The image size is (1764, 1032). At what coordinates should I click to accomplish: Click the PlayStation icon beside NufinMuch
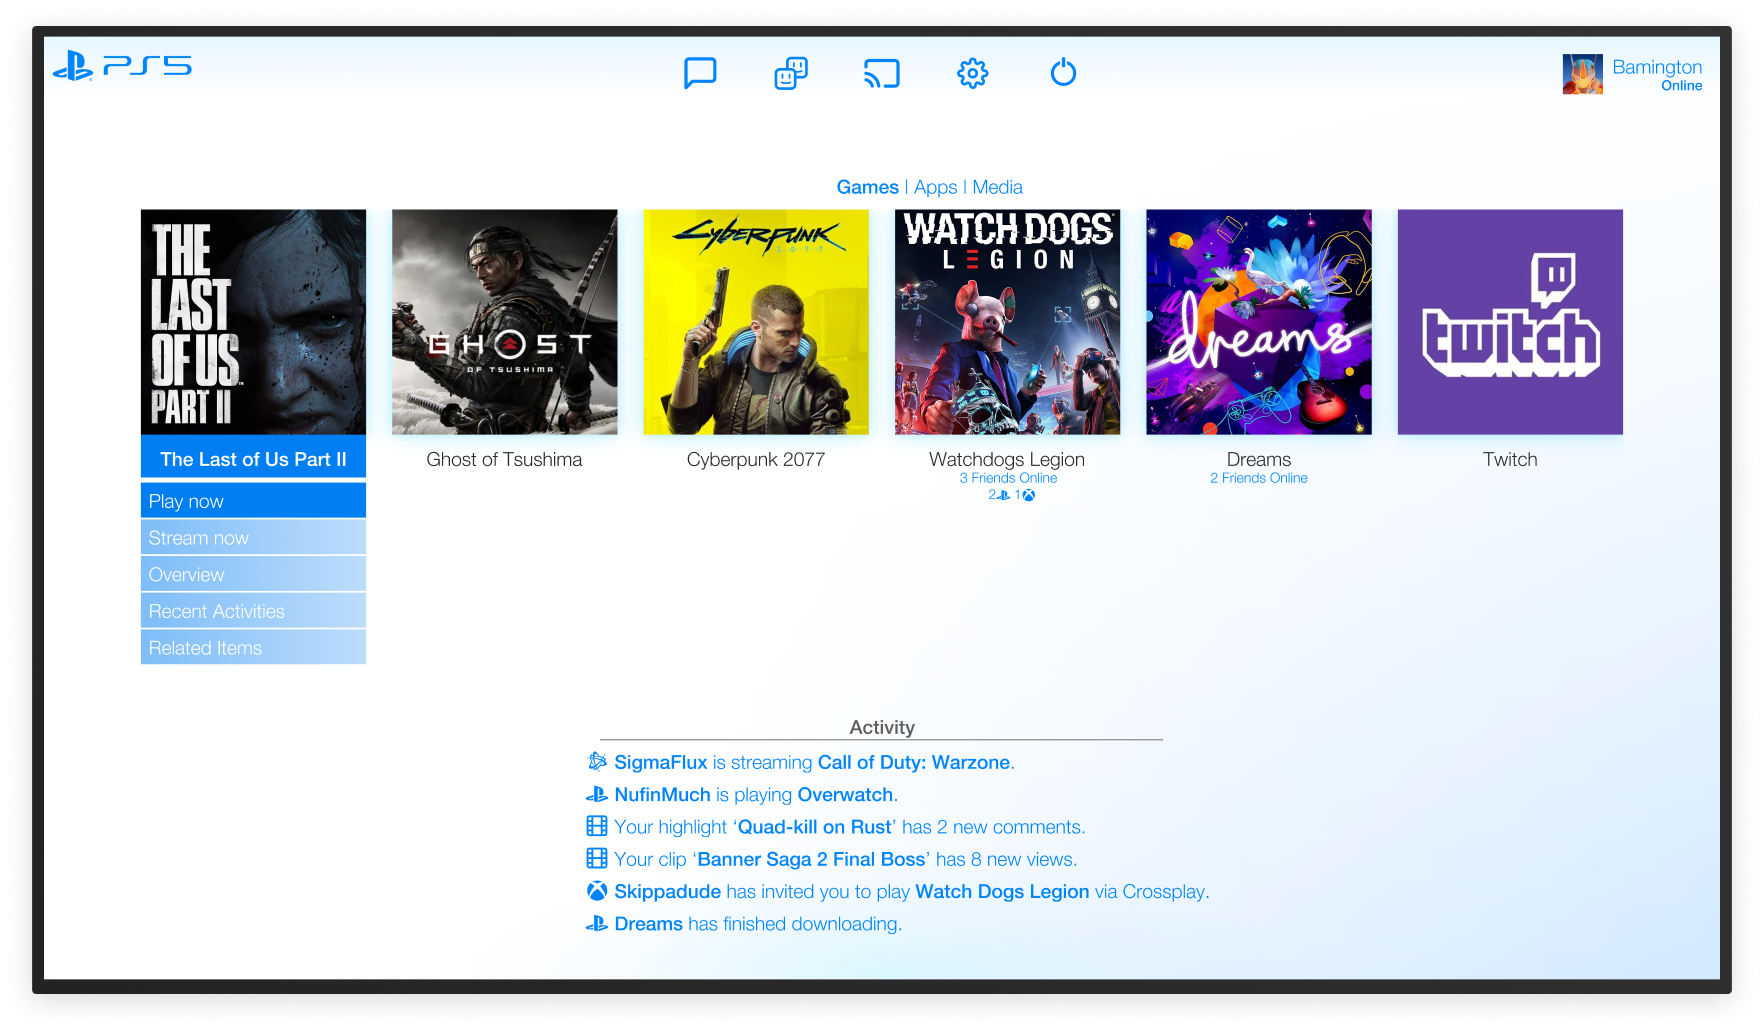point(597,795)
